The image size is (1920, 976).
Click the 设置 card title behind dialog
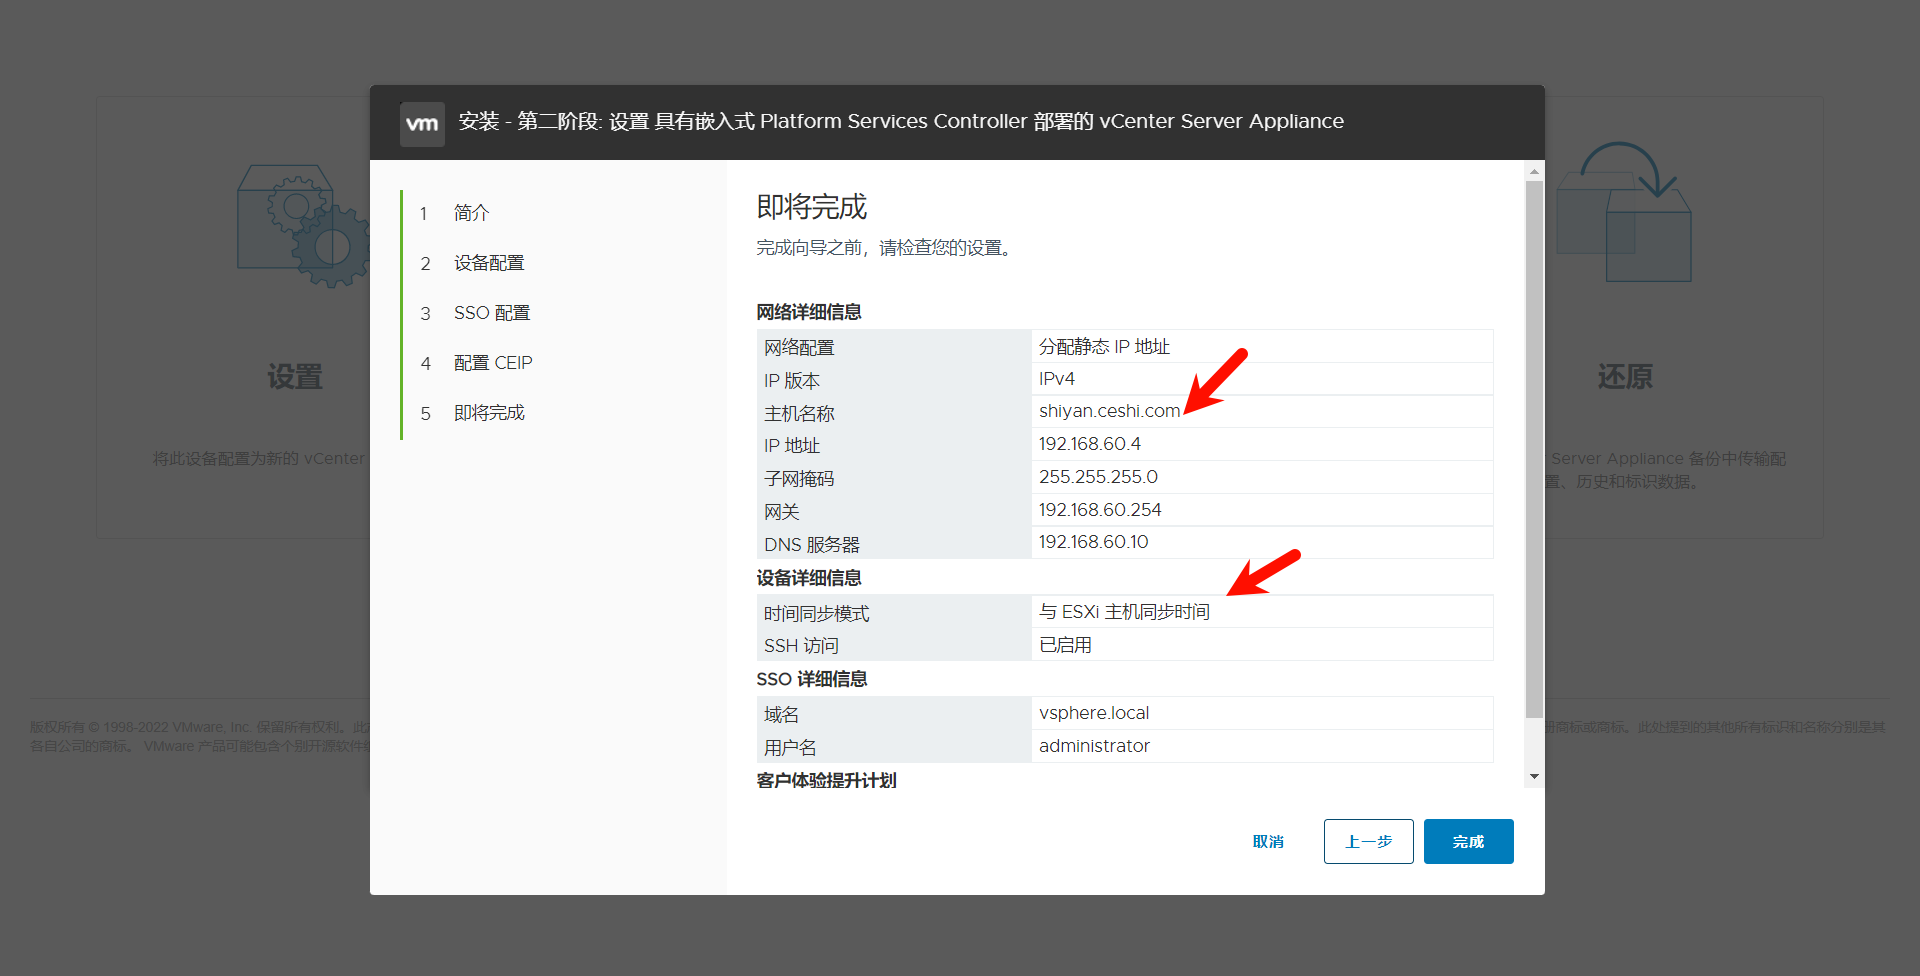click(294, 377)
